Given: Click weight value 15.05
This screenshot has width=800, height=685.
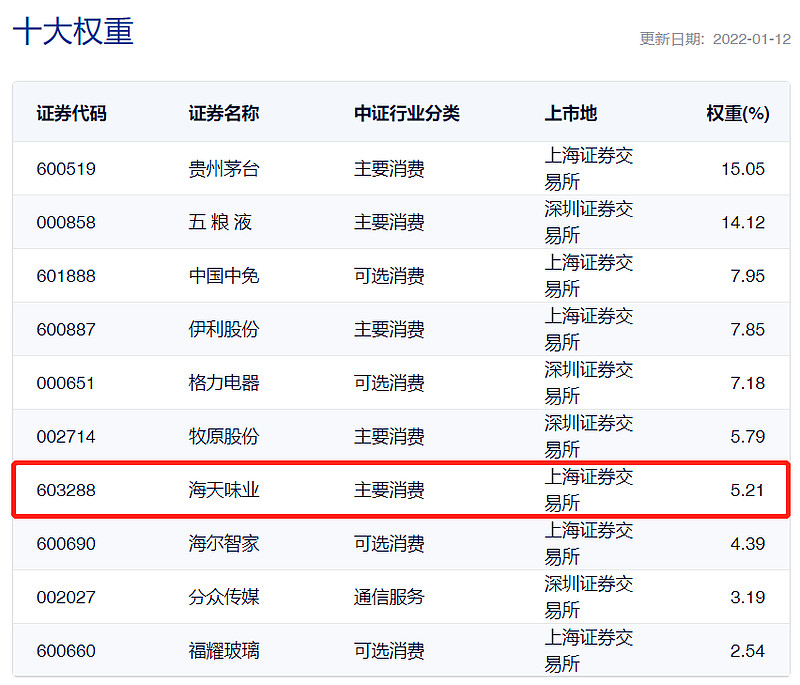Looking at the screenshot, I should 743,169.
